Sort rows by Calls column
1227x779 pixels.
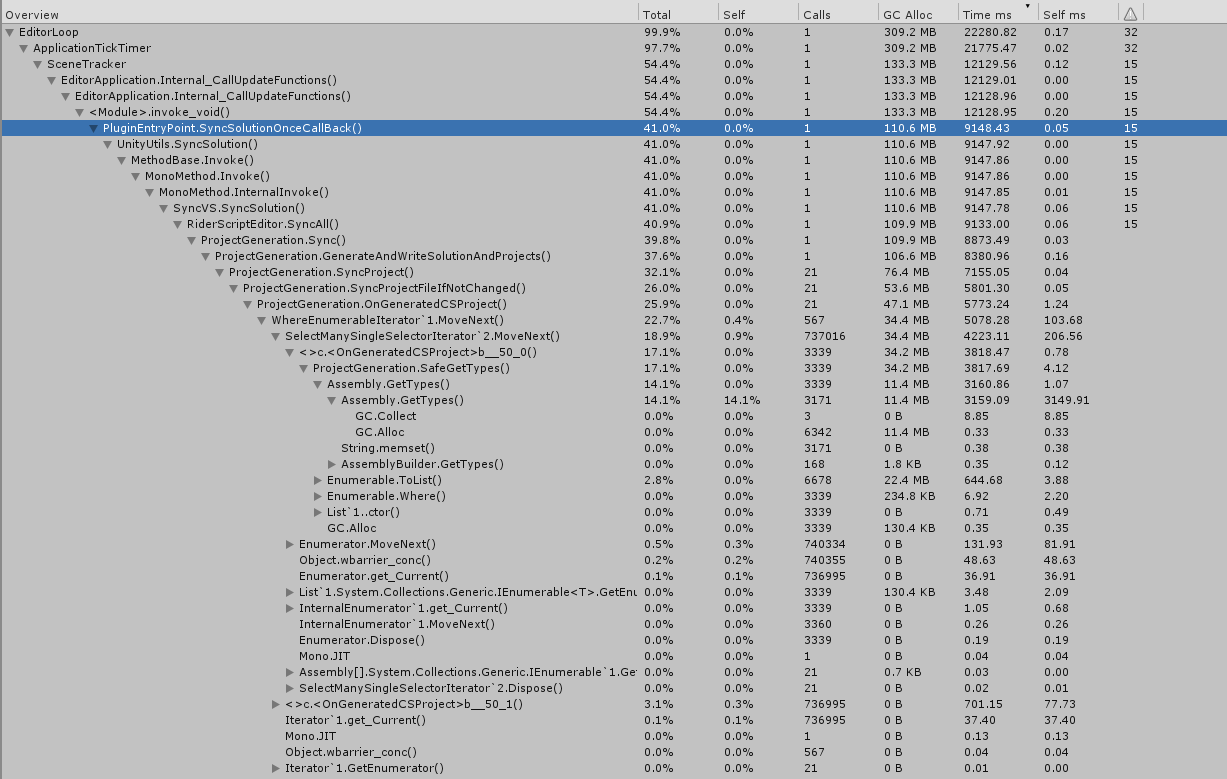tap(838, 14)
